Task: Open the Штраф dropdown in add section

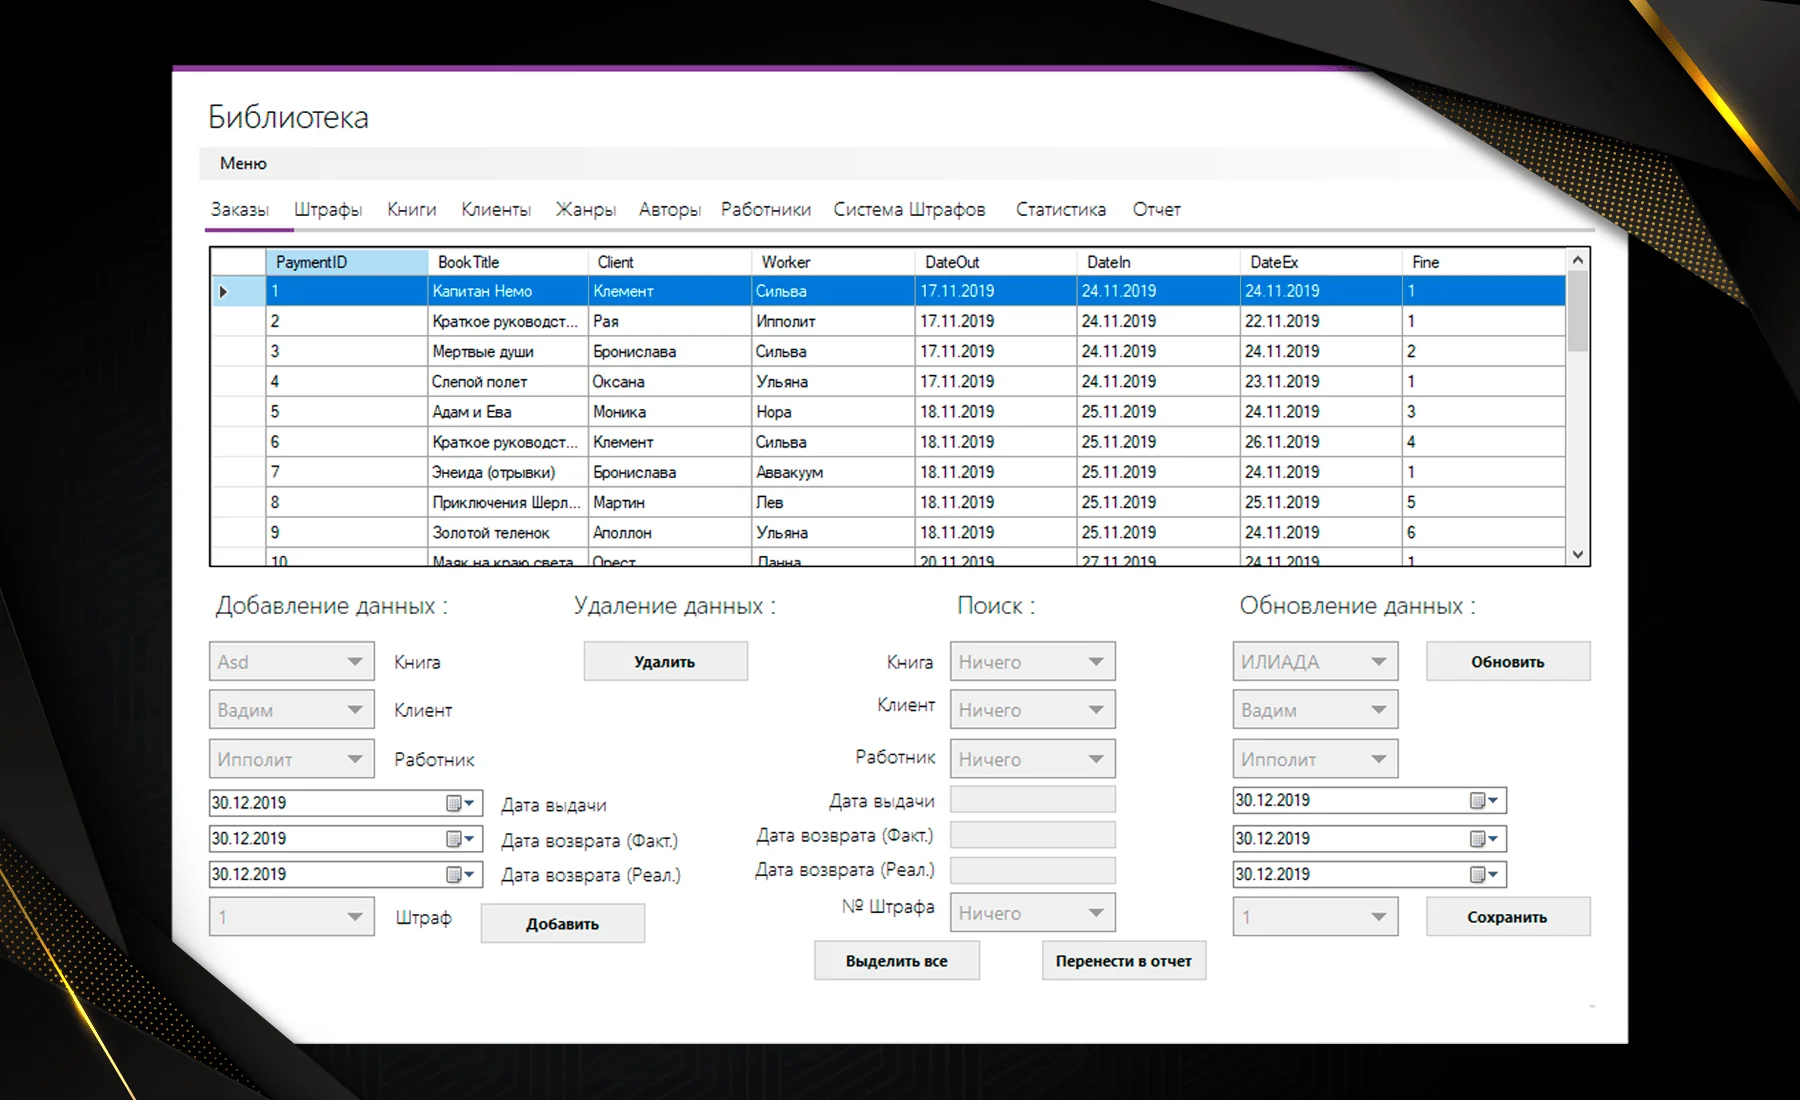Action: tap(291, 917)
